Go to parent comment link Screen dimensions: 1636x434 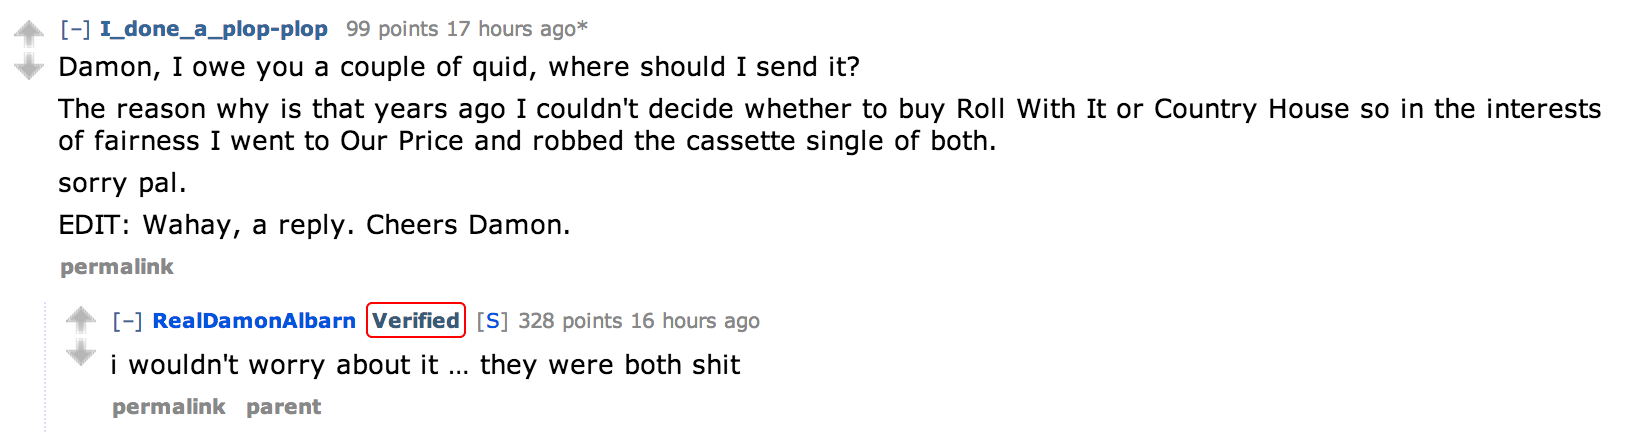pyautogui.click(x=284, y=407)
